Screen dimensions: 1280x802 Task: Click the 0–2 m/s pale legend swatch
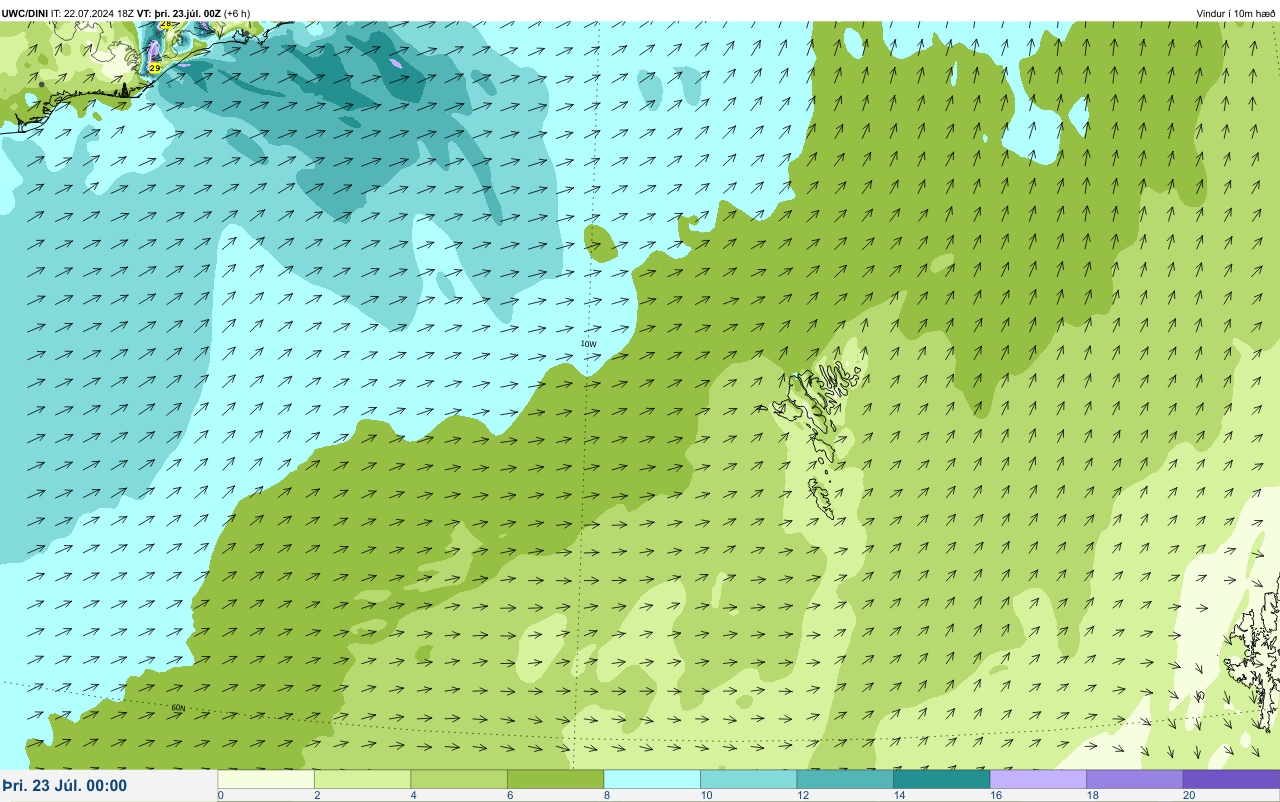pyautogui.click(x=266, y=779)
